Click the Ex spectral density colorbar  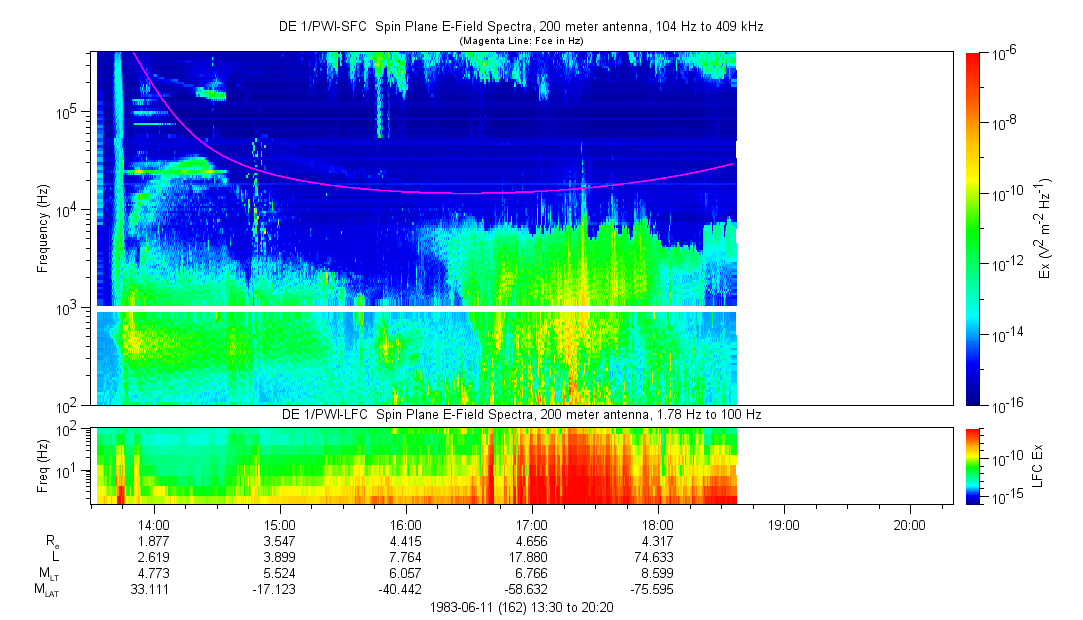[x=972, y=229]
